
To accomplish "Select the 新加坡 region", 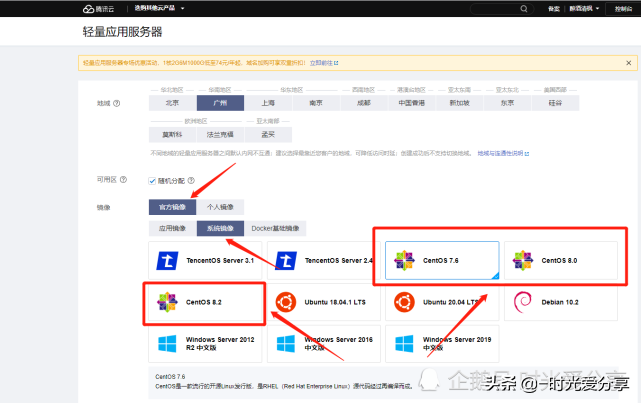I will point(459,103).
